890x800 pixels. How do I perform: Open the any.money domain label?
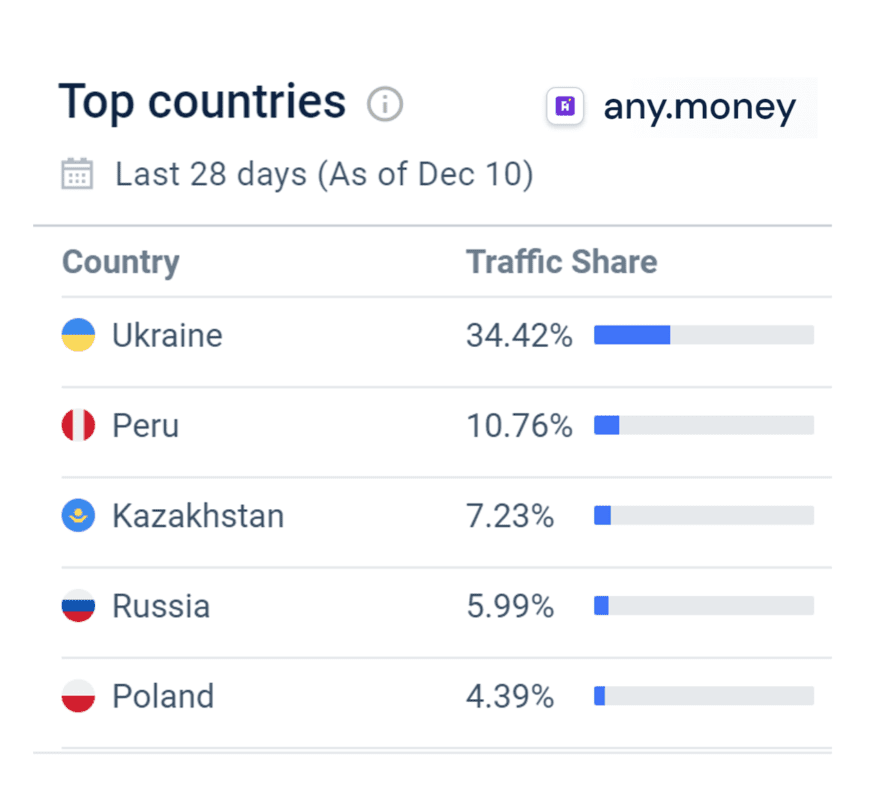pyautogui.click(x=699, y=107)
